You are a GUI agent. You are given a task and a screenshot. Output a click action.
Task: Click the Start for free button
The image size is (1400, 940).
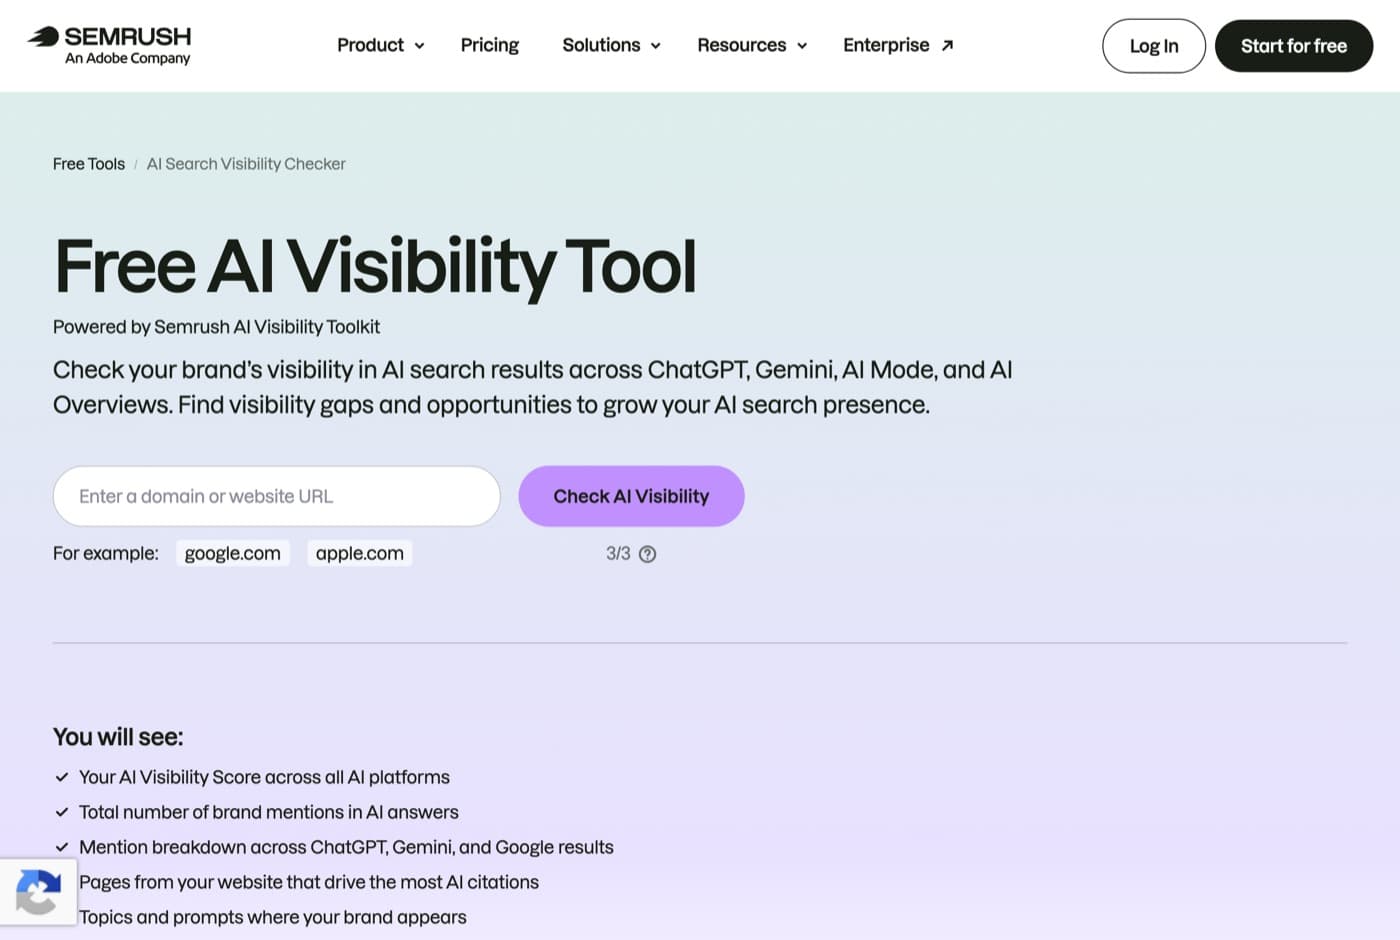point(1294,46)
